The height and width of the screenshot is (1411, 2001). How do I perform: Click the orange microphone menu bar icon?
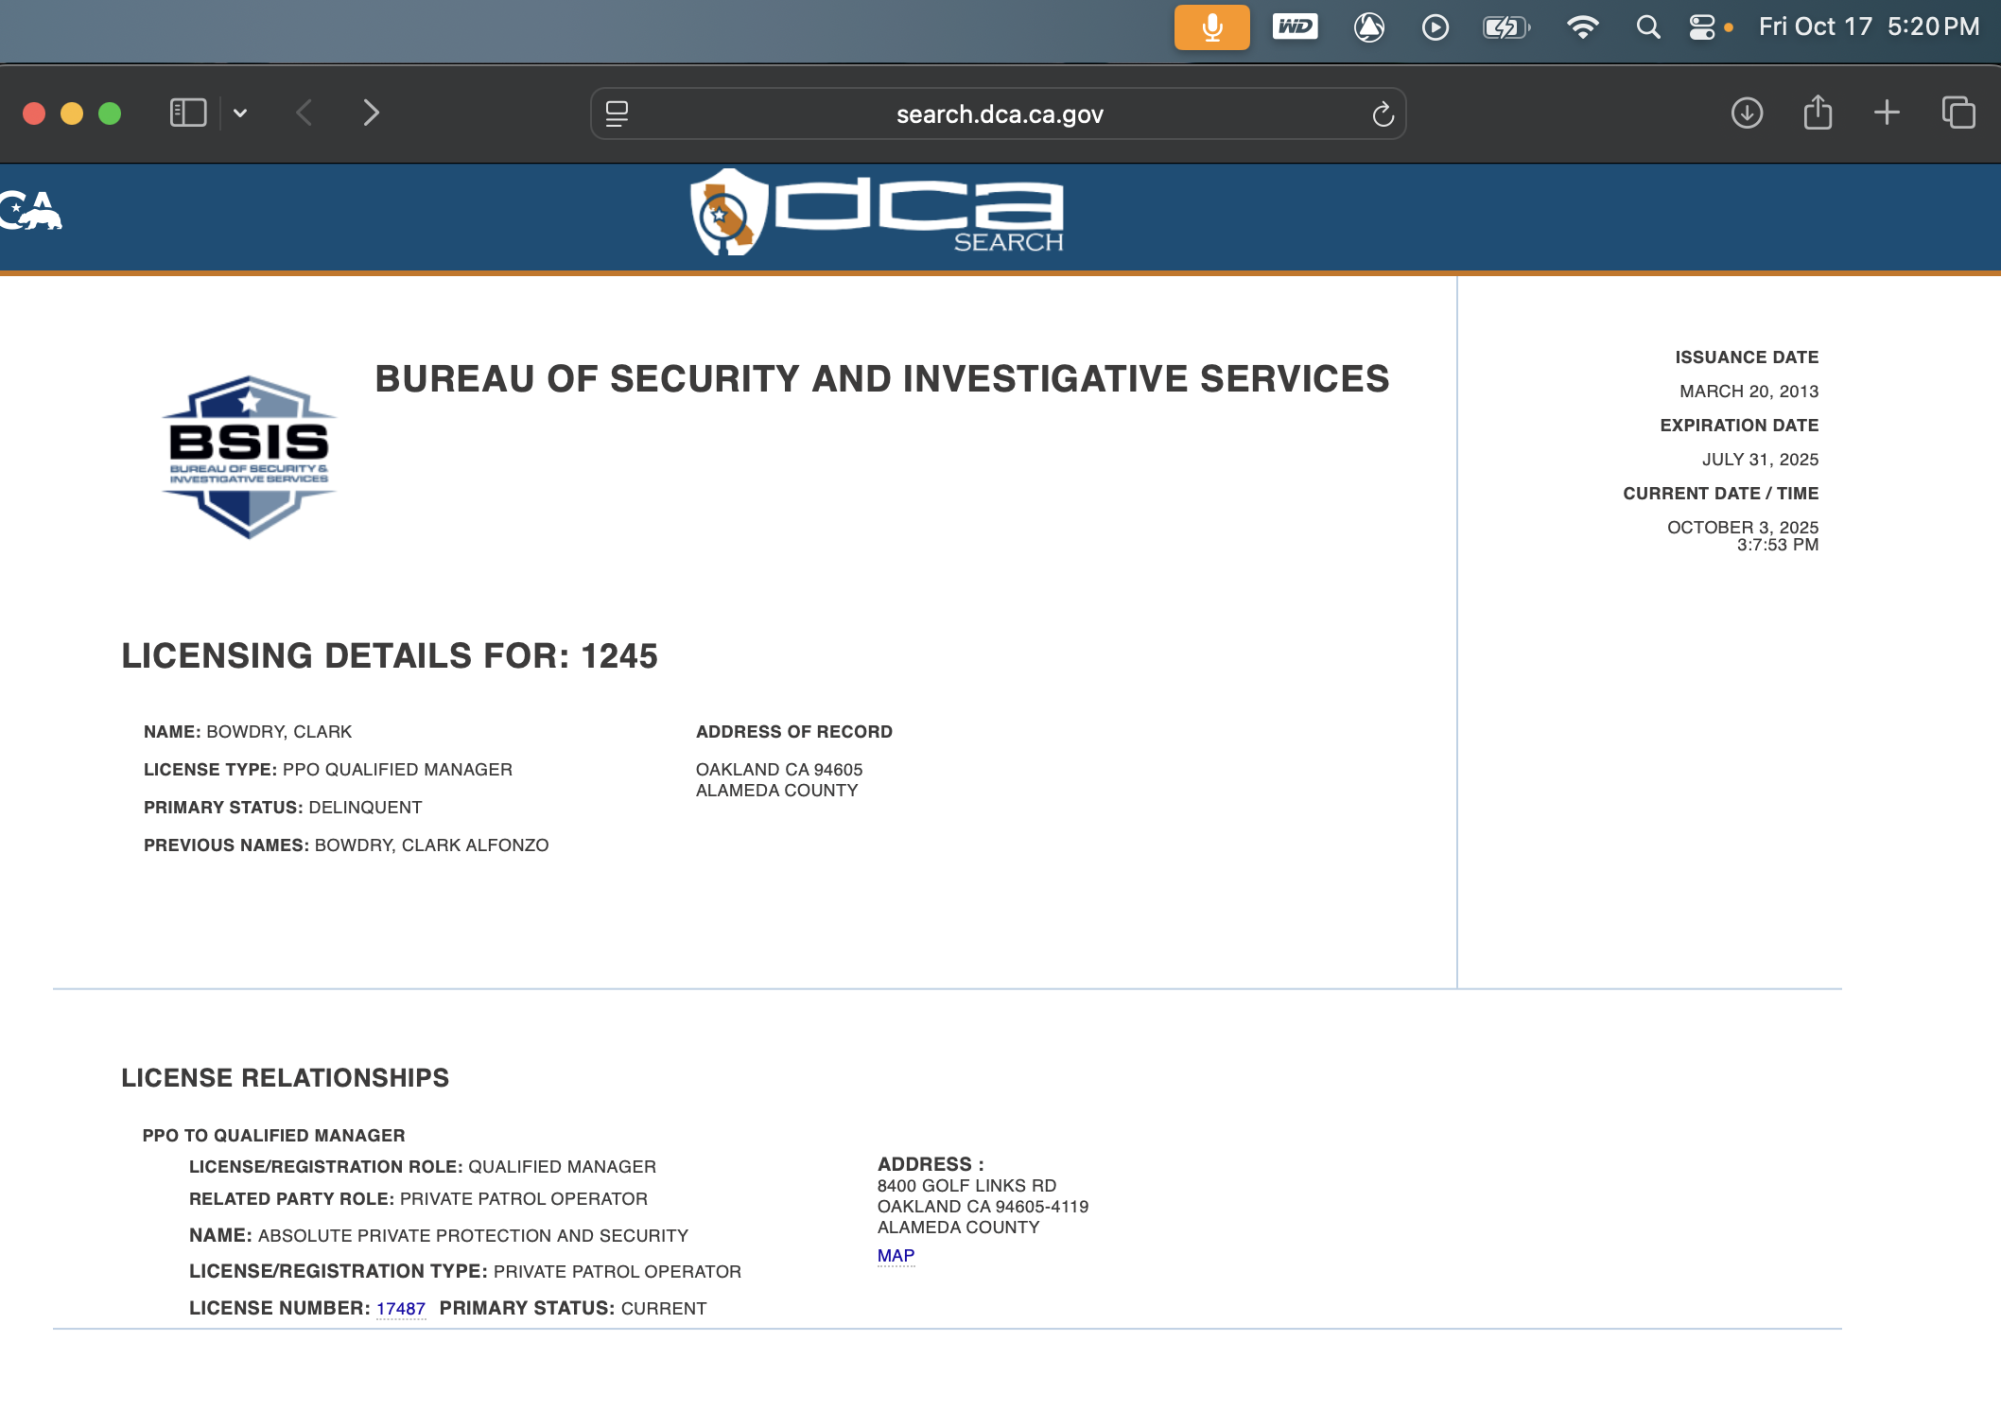point(1211,27)
